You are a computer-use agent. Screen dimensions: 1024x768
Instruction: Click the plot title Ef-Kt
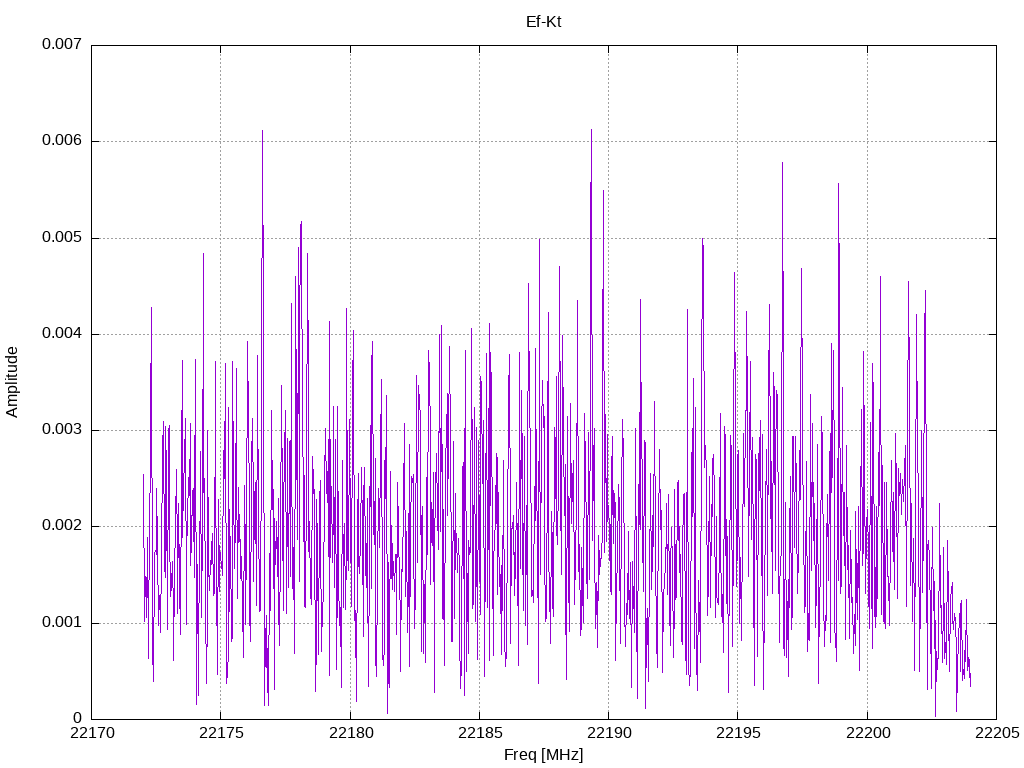[x=543, y=22]
